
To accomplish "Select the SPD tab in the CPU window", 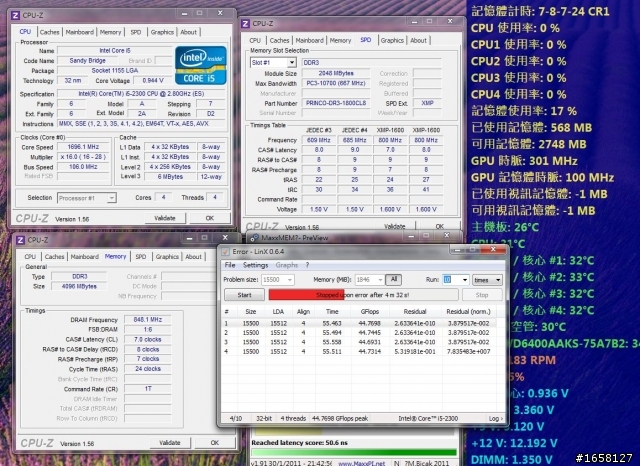I will coord(136,32).
